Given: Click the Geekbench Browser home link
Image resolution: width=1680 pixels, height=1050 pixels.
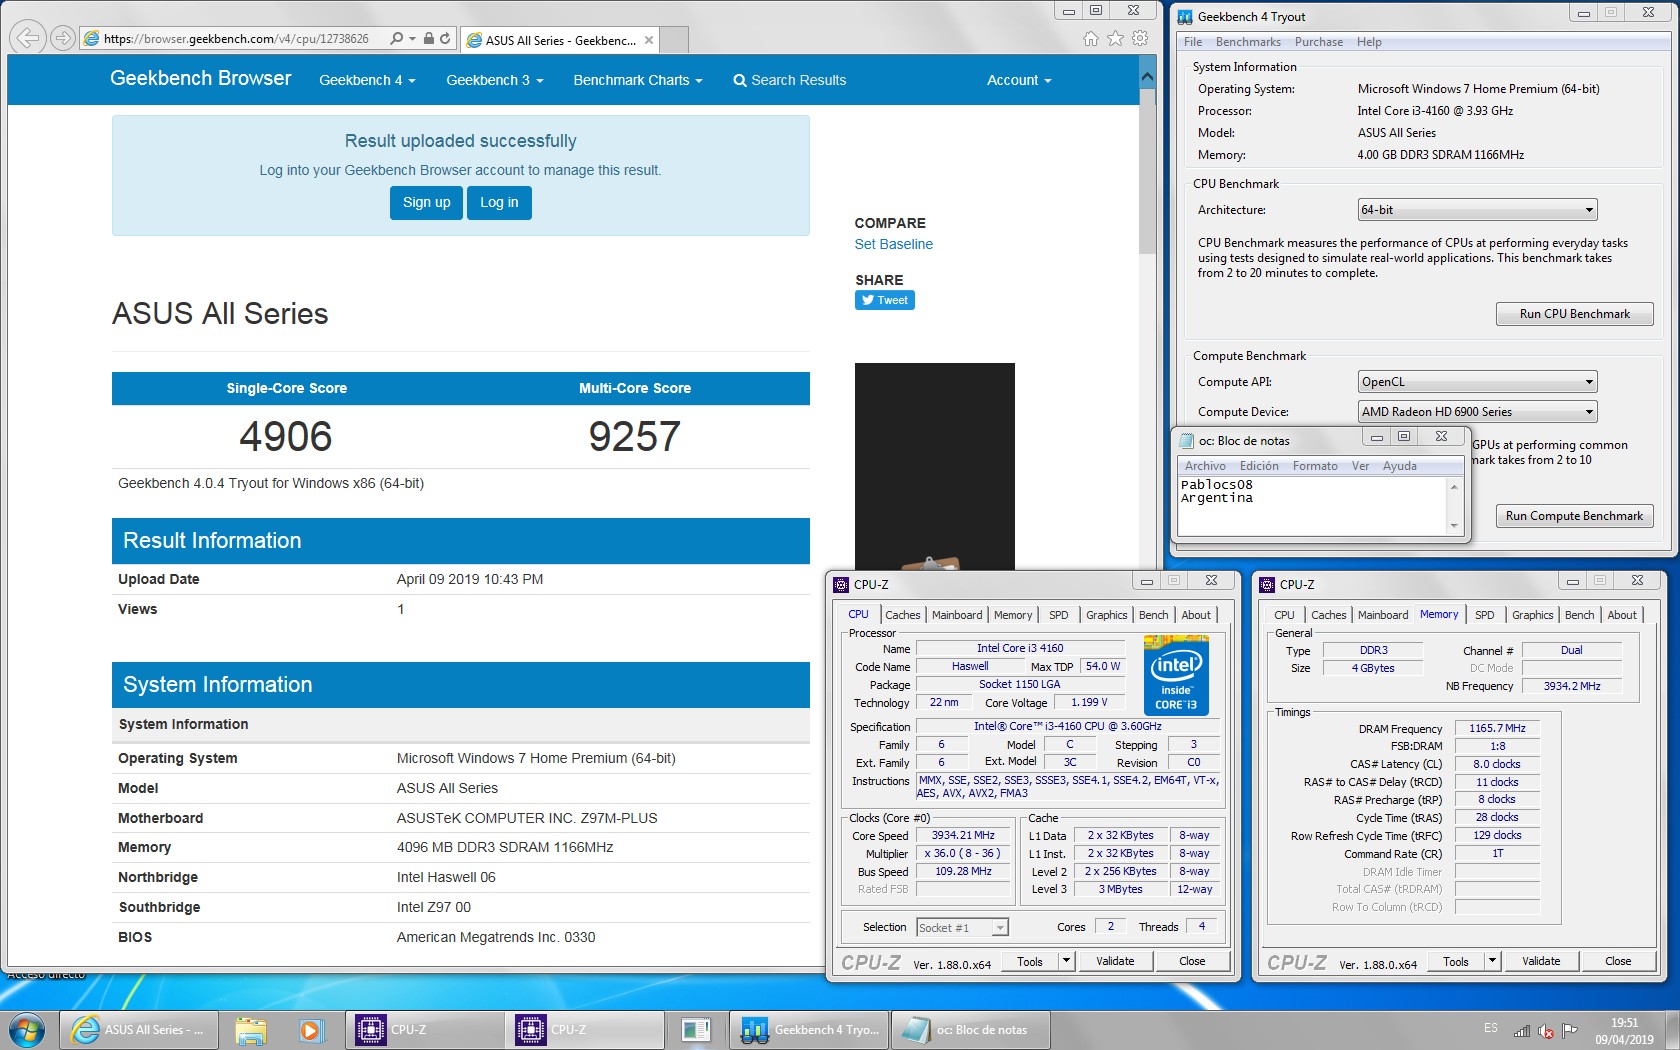Looking at the screenshot, I should tap(200, 78).
